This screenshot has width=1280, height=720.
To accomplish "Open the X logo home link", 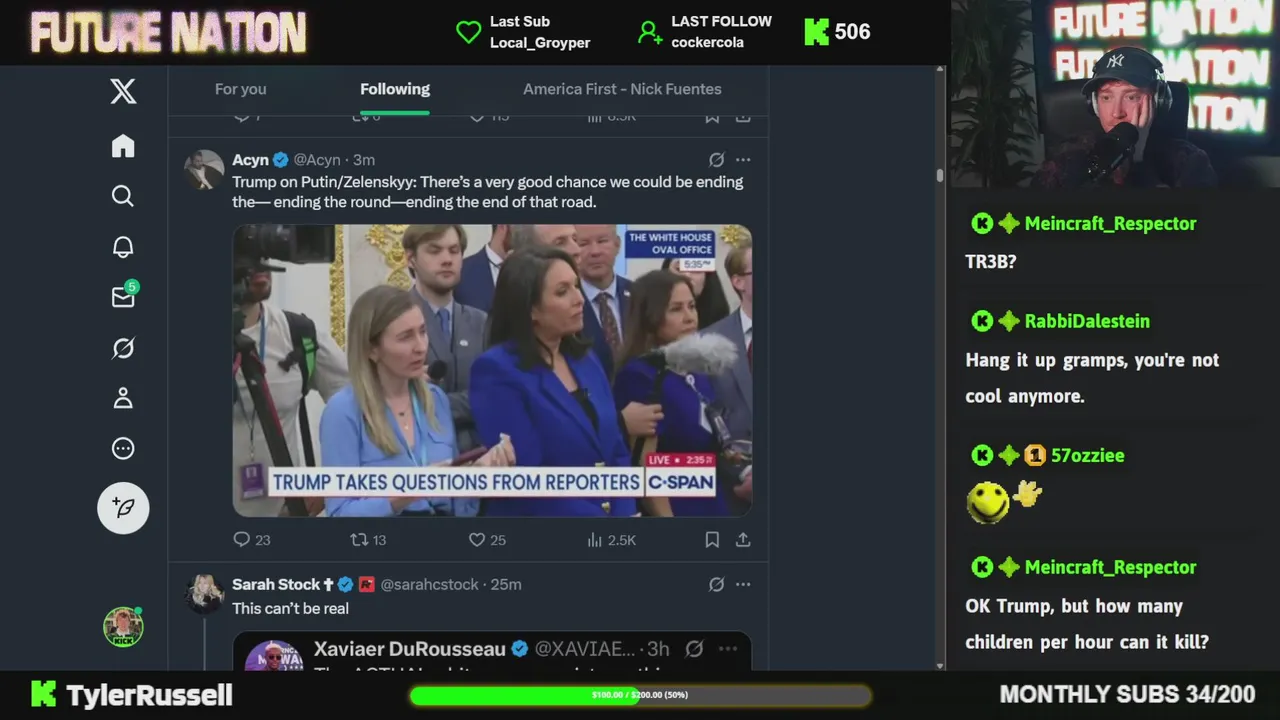I will point(123,92).
